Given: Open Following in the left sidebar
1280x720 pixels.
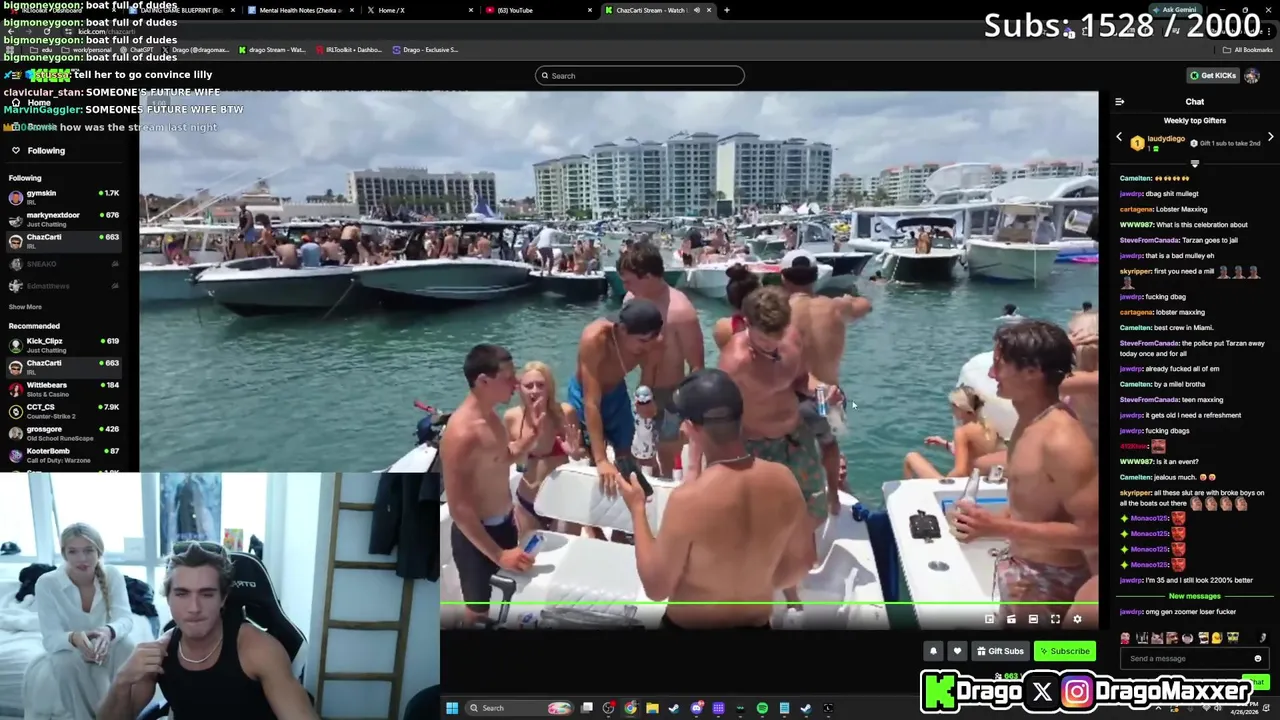Looking at the screenshot, I should (x=46, y=151).
